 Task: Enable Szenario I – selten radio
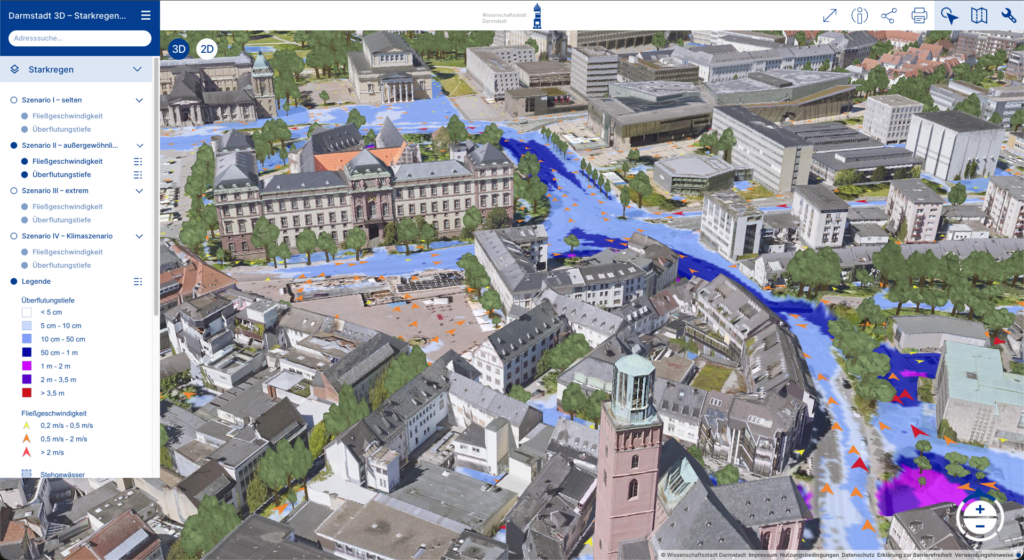(x=14, y=100)
